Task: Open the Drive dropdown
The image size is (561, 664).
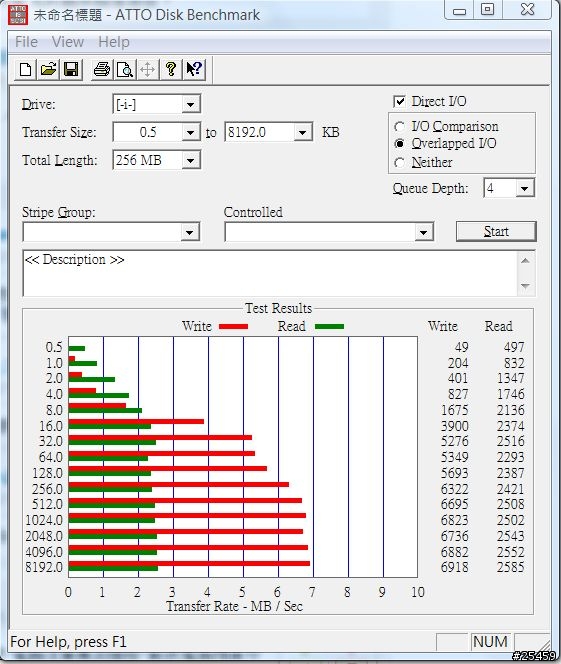Action: (191, 104)
